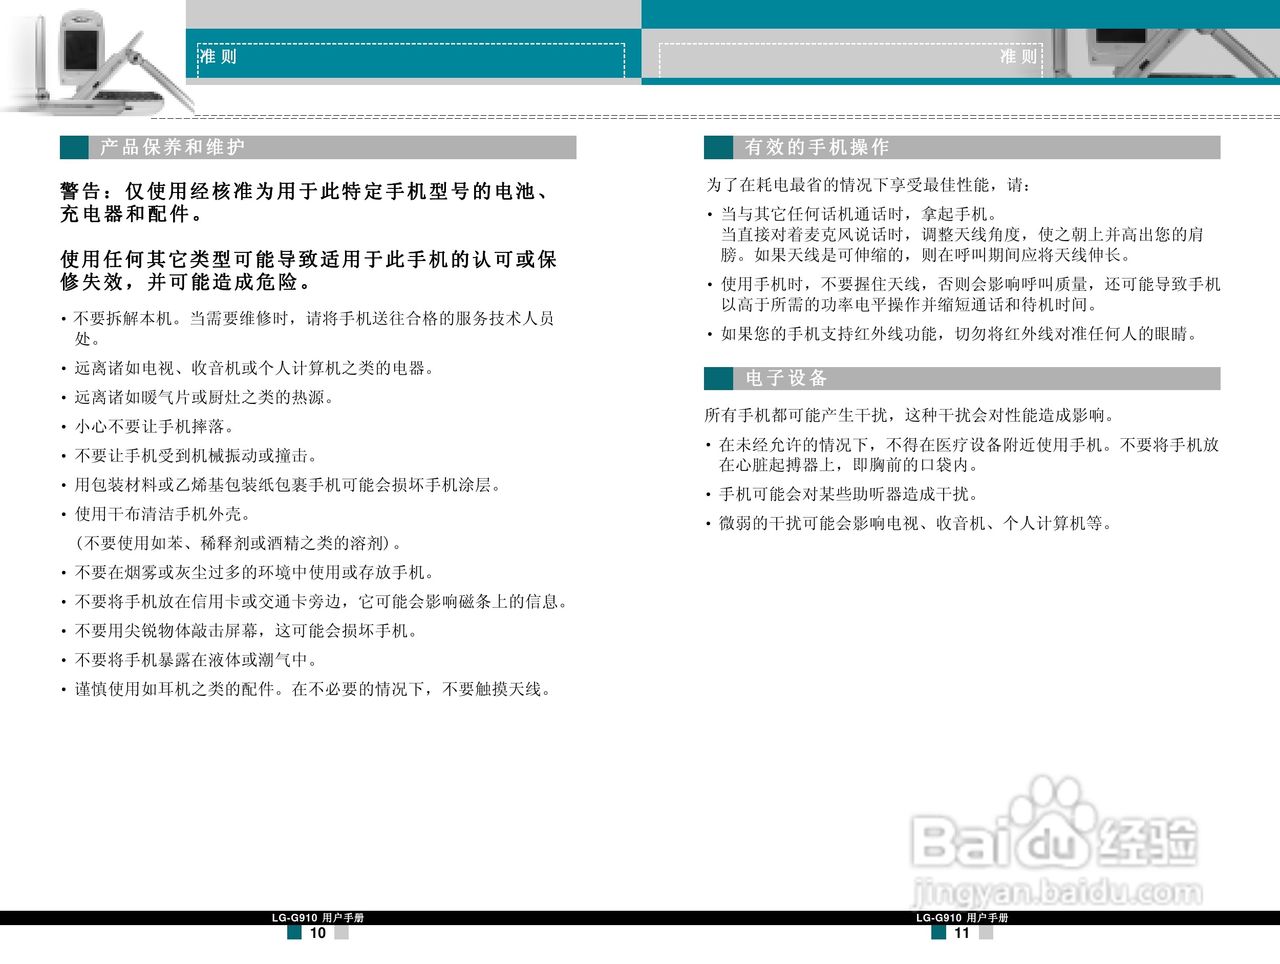
Task: Click the warning paragraph starting with '警告：仅使用经核准'
Action: (306, 202)
